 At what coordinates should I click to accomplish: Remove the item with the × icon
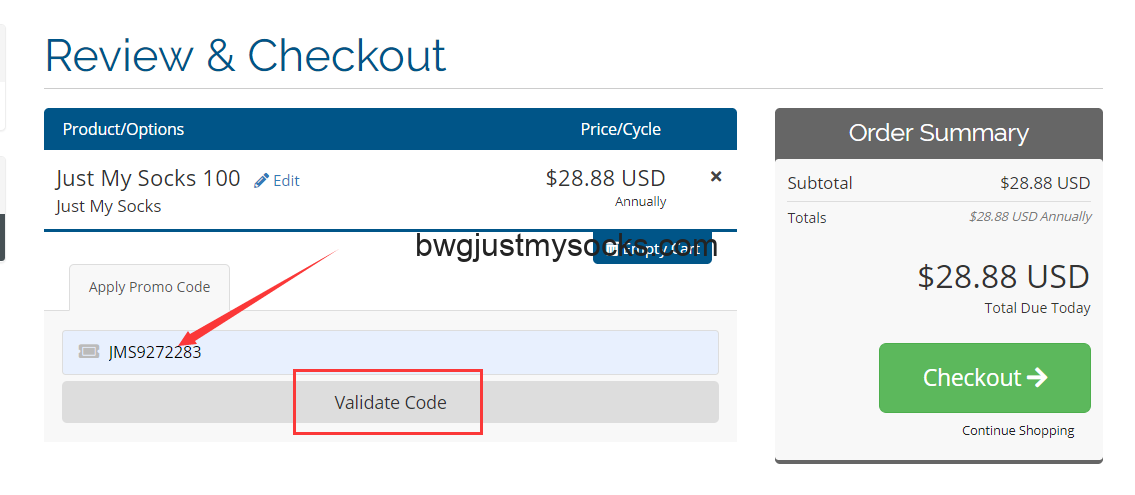[x=716, y=176]
